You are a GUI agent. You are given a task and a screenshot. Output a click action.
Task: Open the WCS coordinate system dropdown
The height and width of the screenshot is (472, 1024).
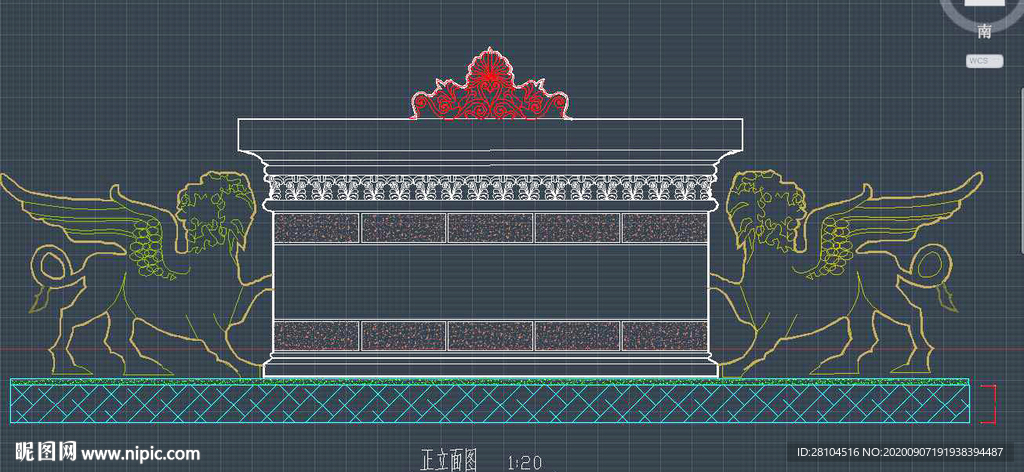984,61
